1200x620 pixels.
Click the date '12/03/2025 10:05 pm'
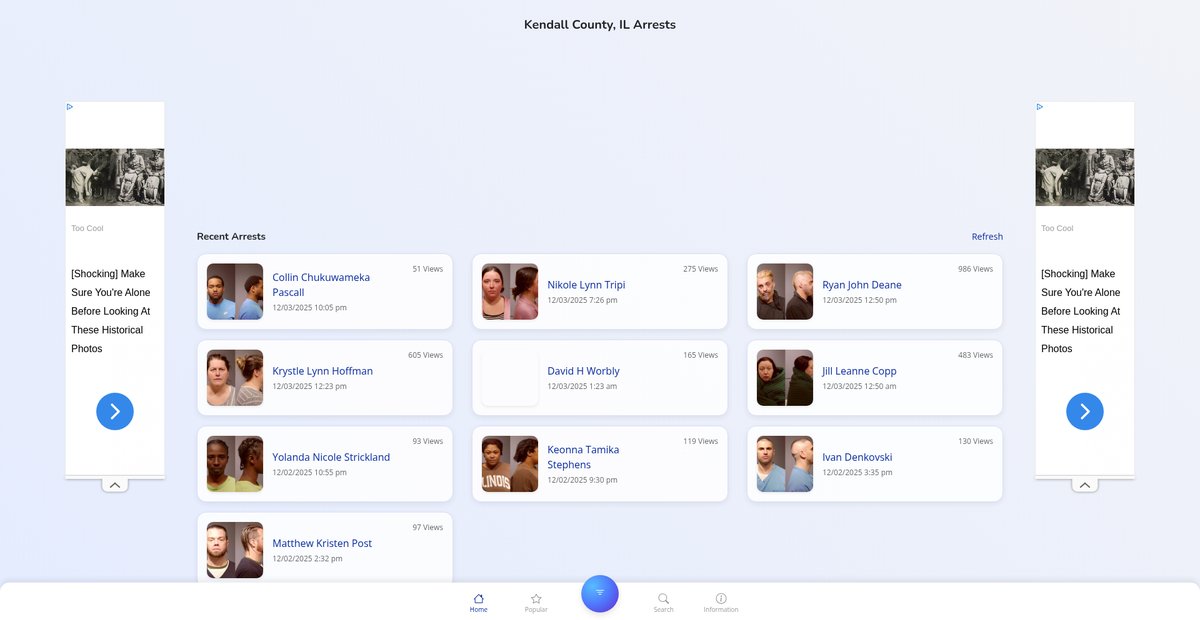(310, 308)
